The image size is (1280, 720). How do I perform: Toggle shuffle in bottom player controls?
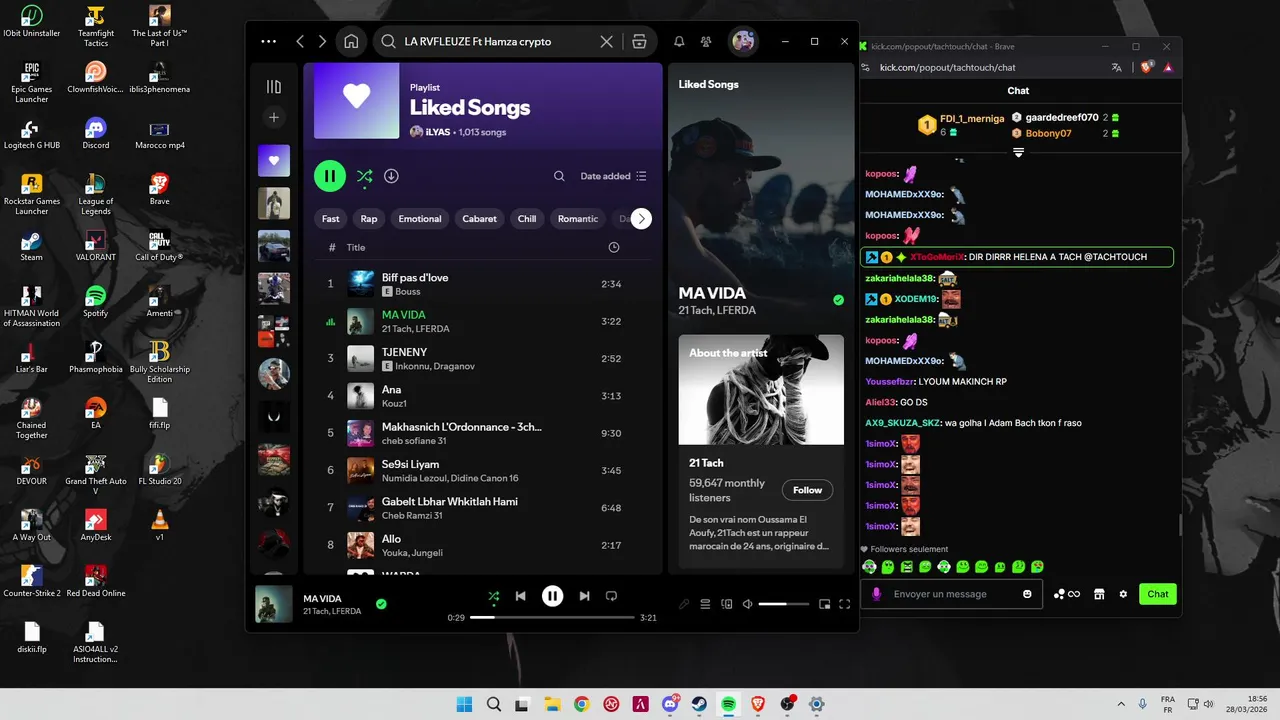493,596
